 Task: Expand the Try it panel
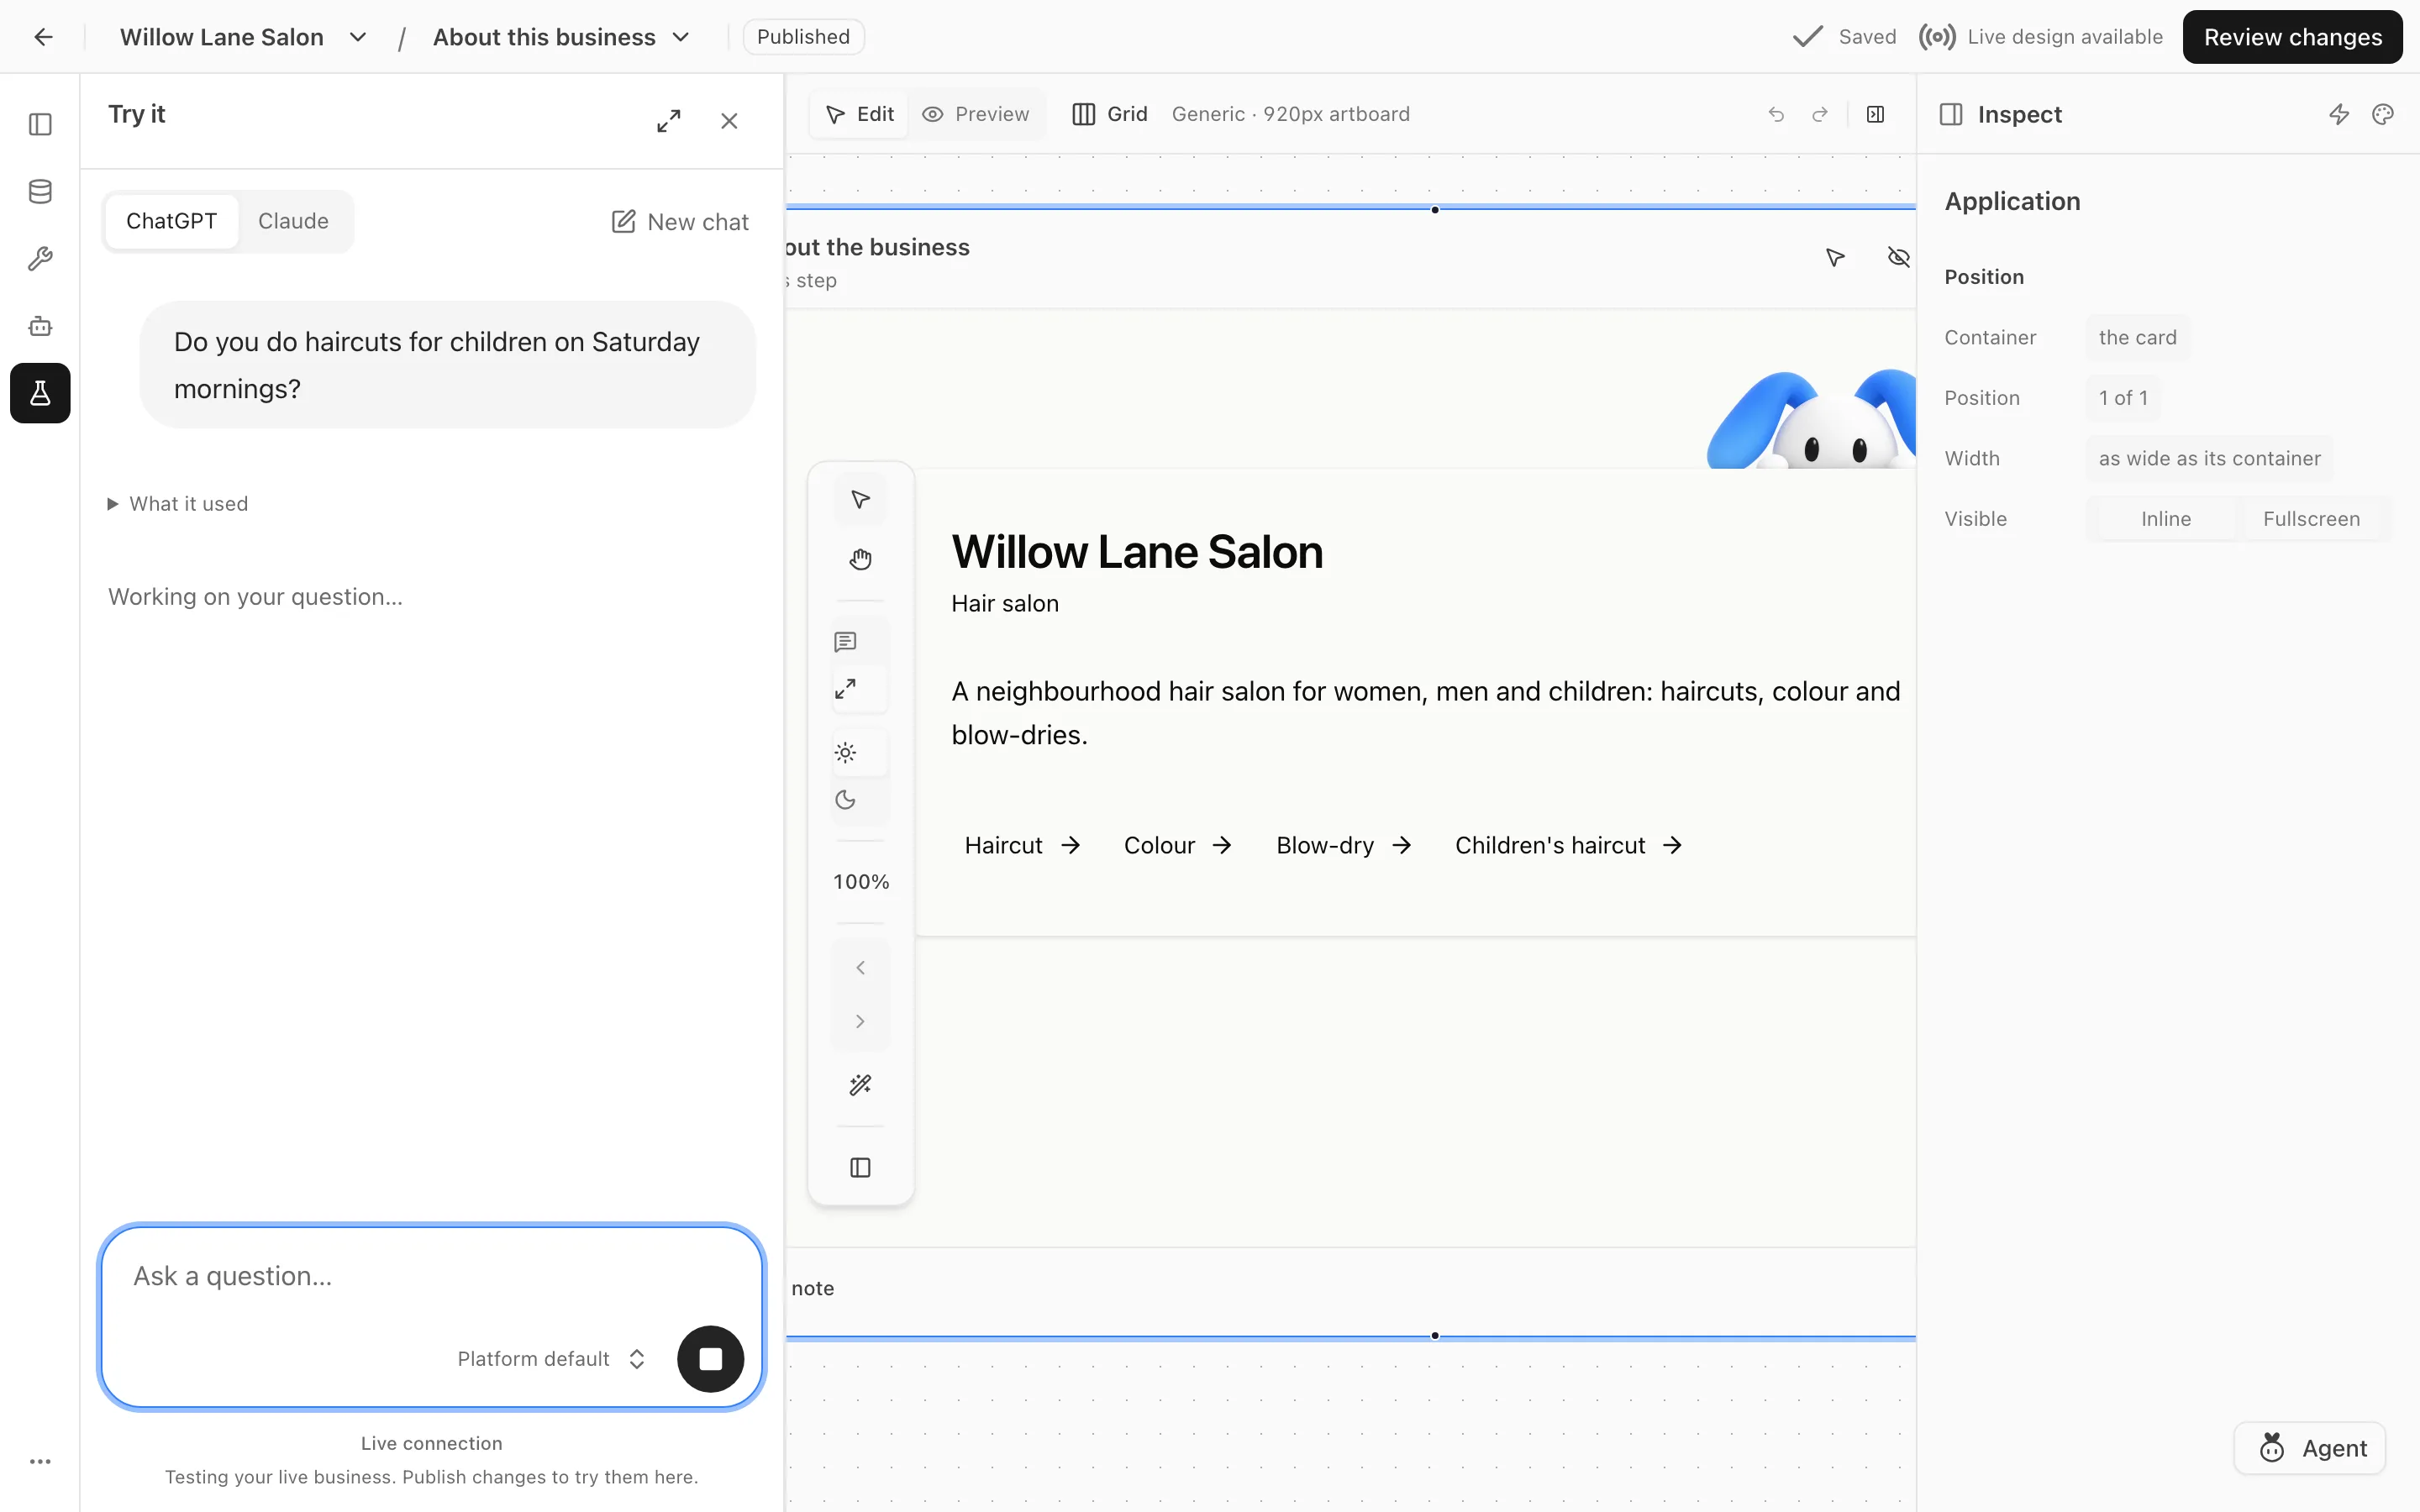point(669,121)
